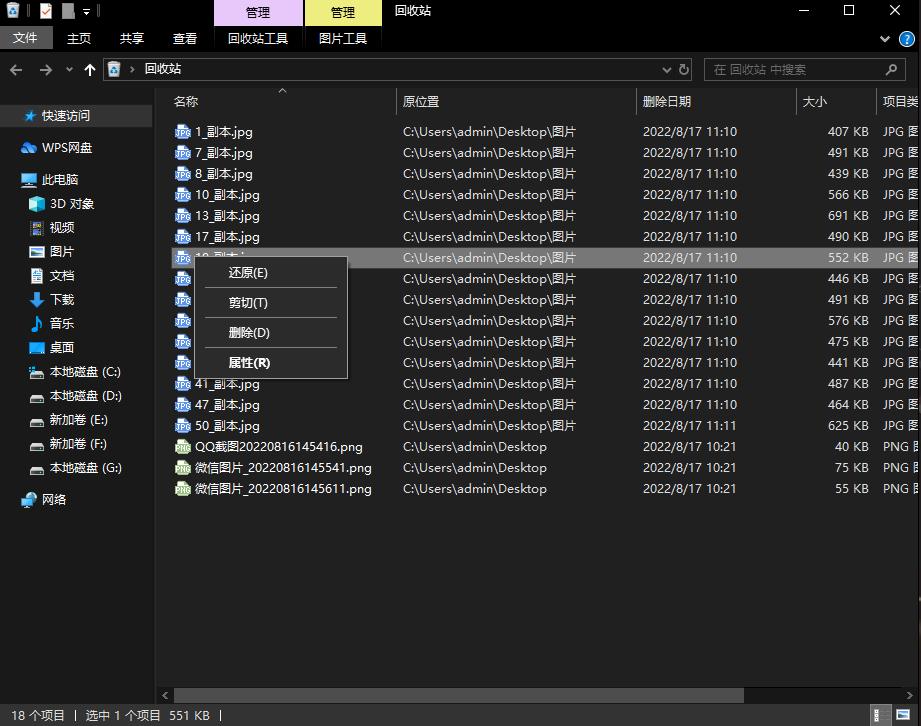Image resolution: width=921 pixels, height=726 pixels.
Task: Open the 图片工具 ribbon tab
Action: [x=343, y=39]
